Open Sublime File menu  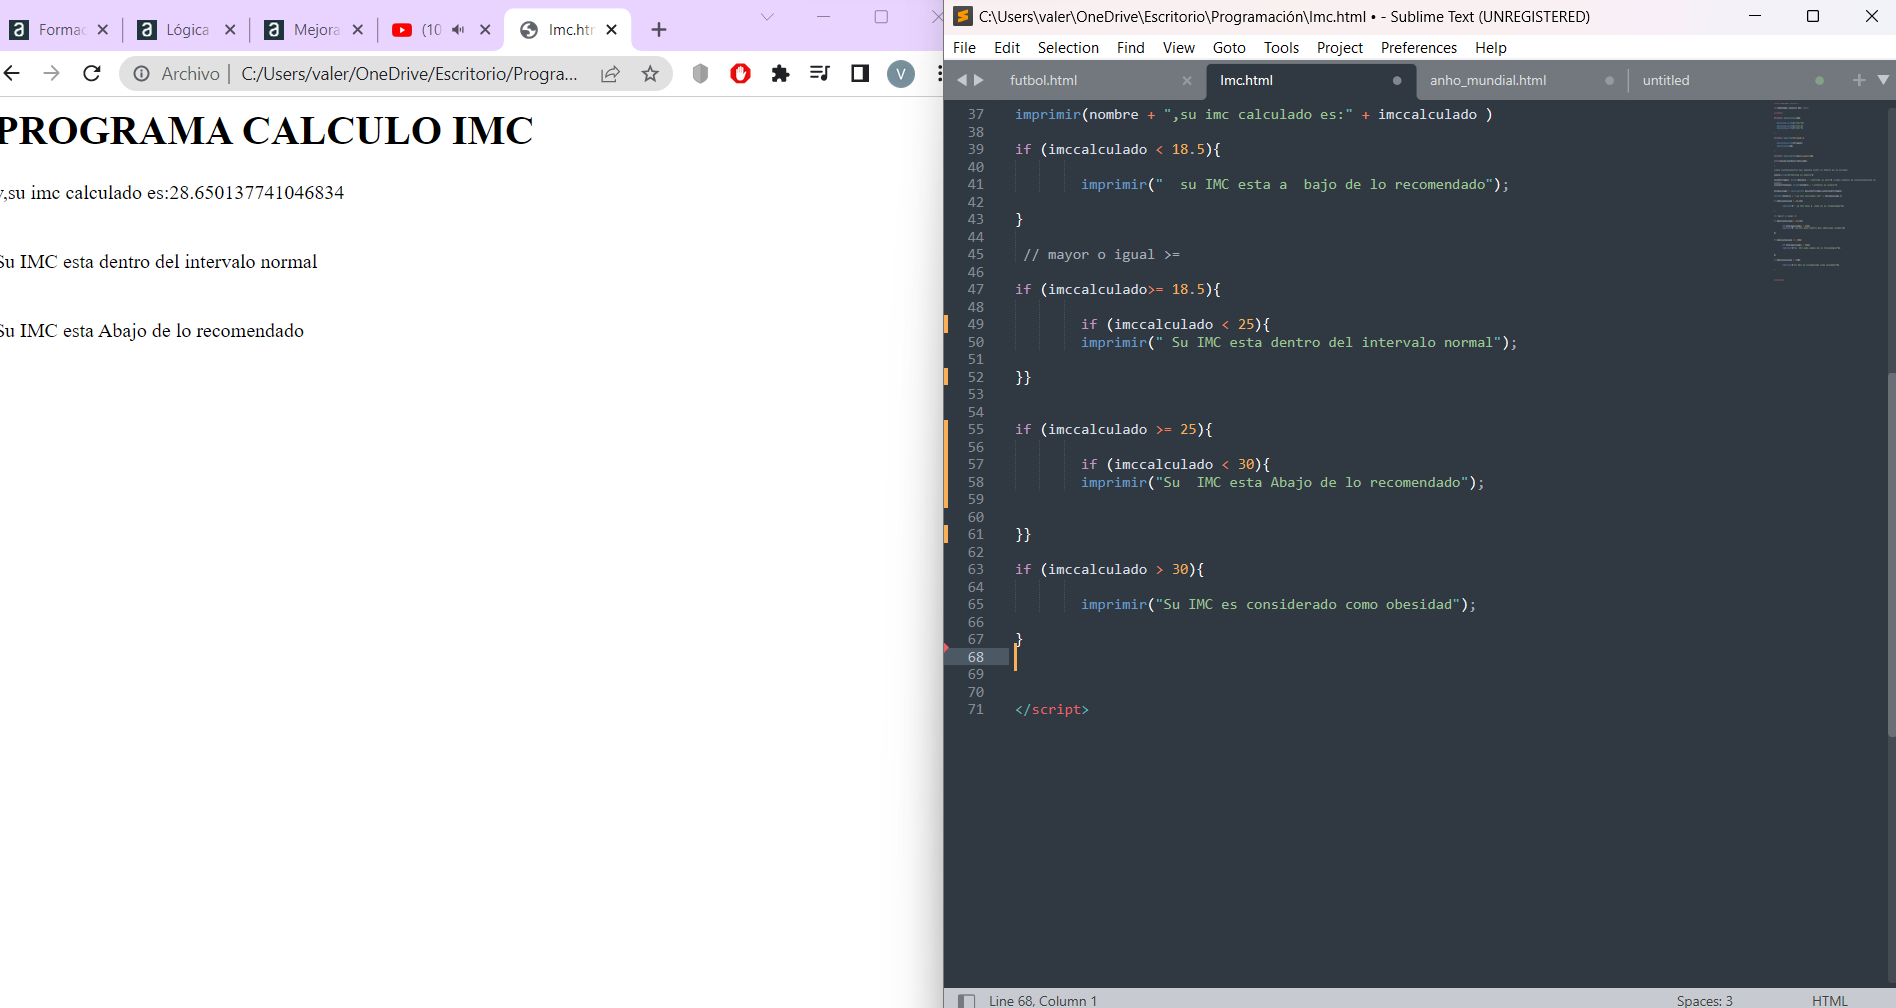point(965,48)
